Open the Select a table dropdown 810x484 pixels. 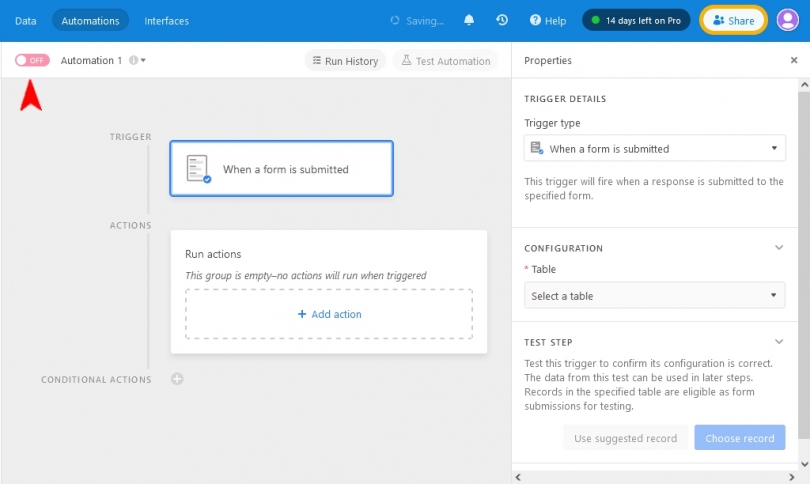[x=654, y=296]
